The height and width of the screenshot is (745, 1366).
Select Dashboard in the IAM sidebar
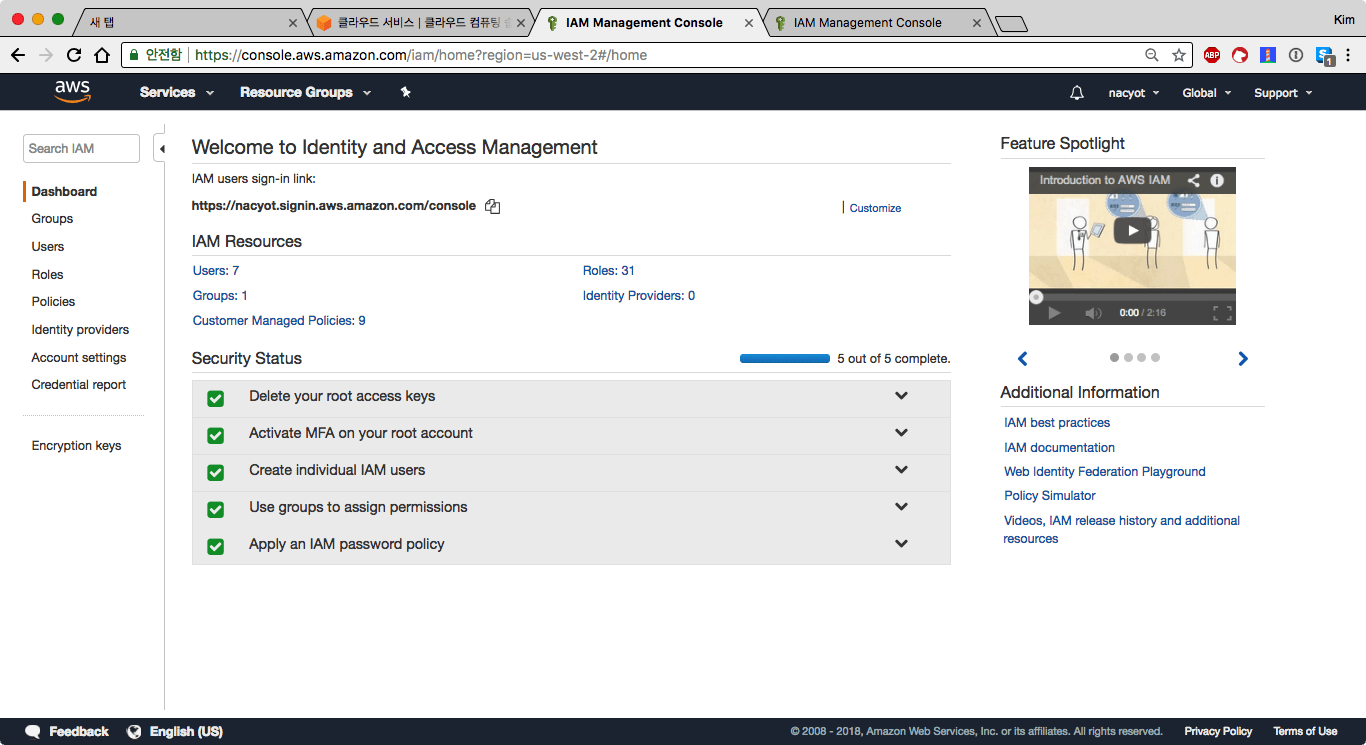pos(64,191)
